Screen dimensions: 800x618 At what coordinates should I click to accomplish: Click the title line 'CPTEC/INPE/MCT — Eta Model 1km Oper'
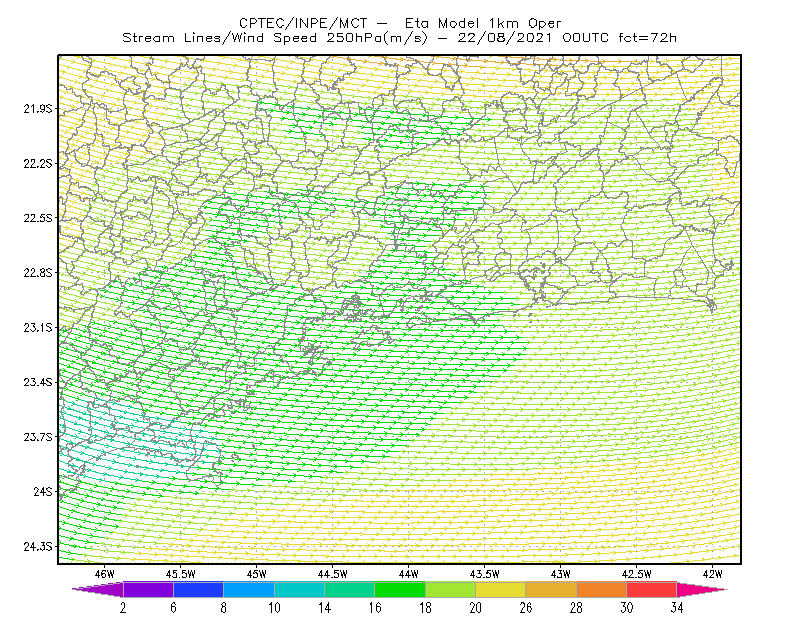(x=400, y=23)
